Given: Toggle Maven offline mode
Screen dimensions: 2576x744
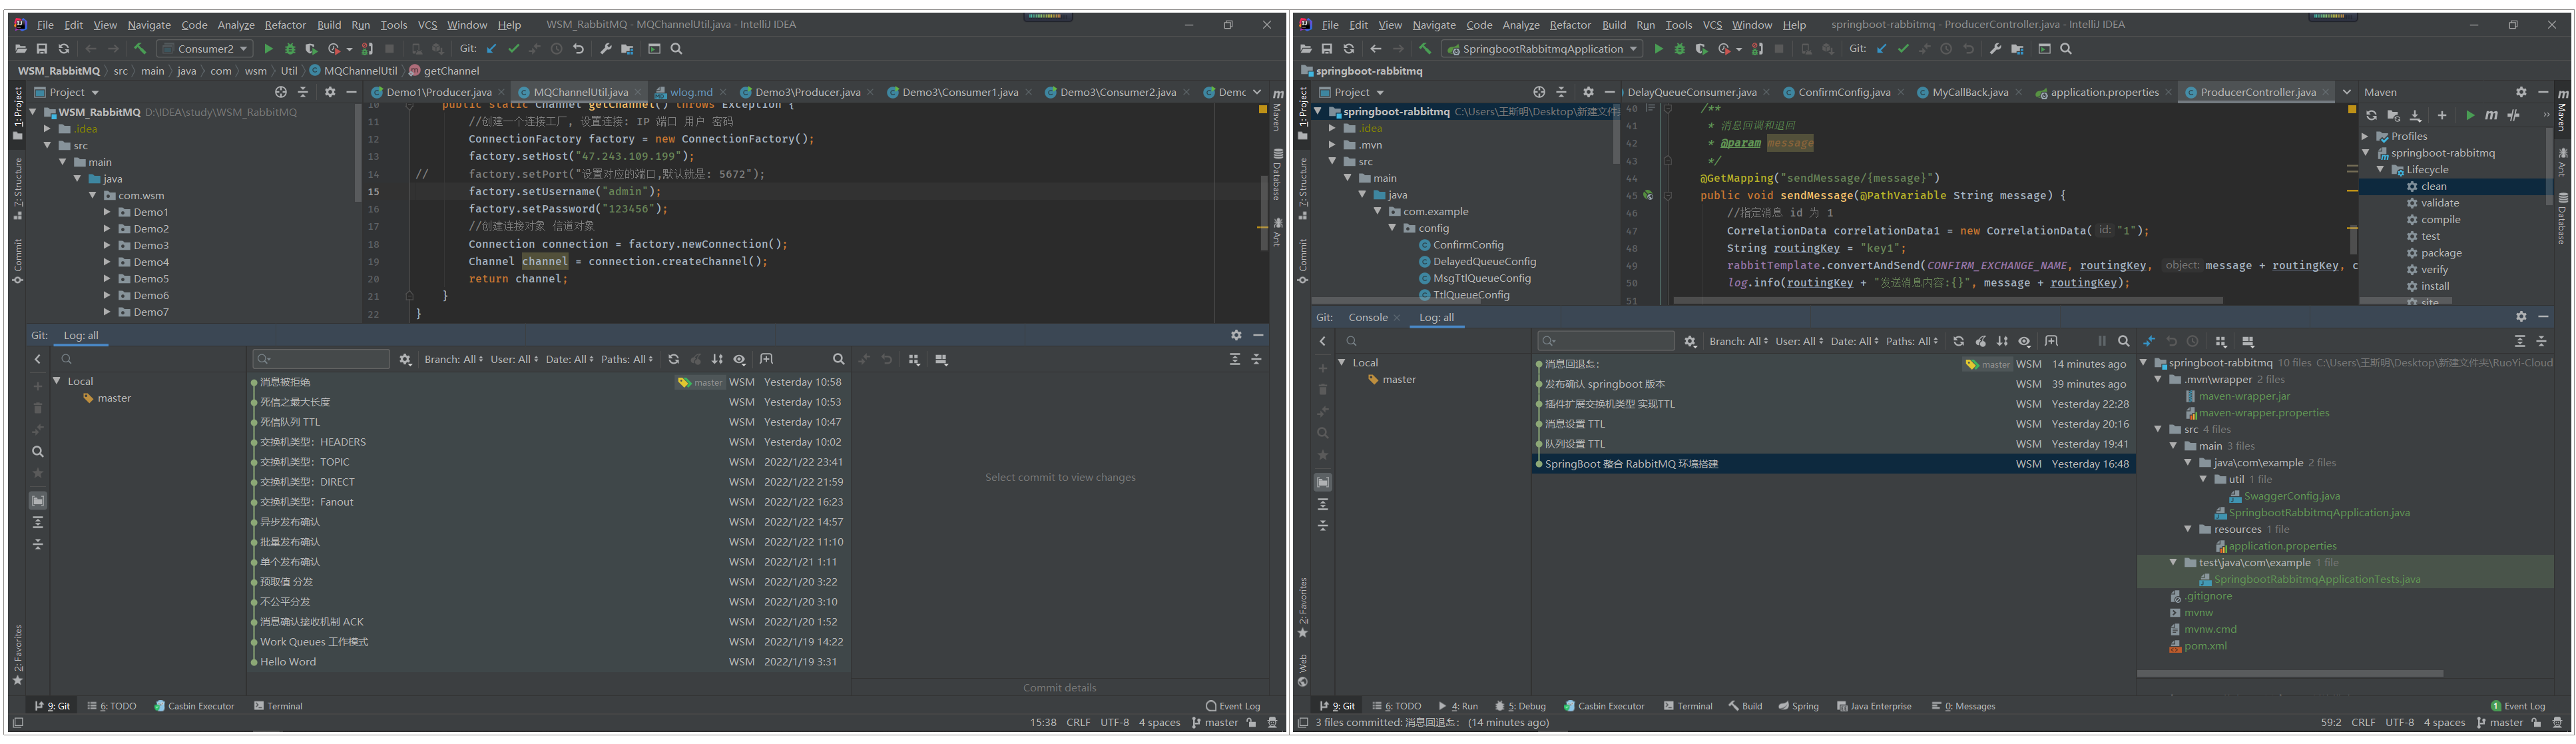Looking at the screenshot, I should (2514, 116).
